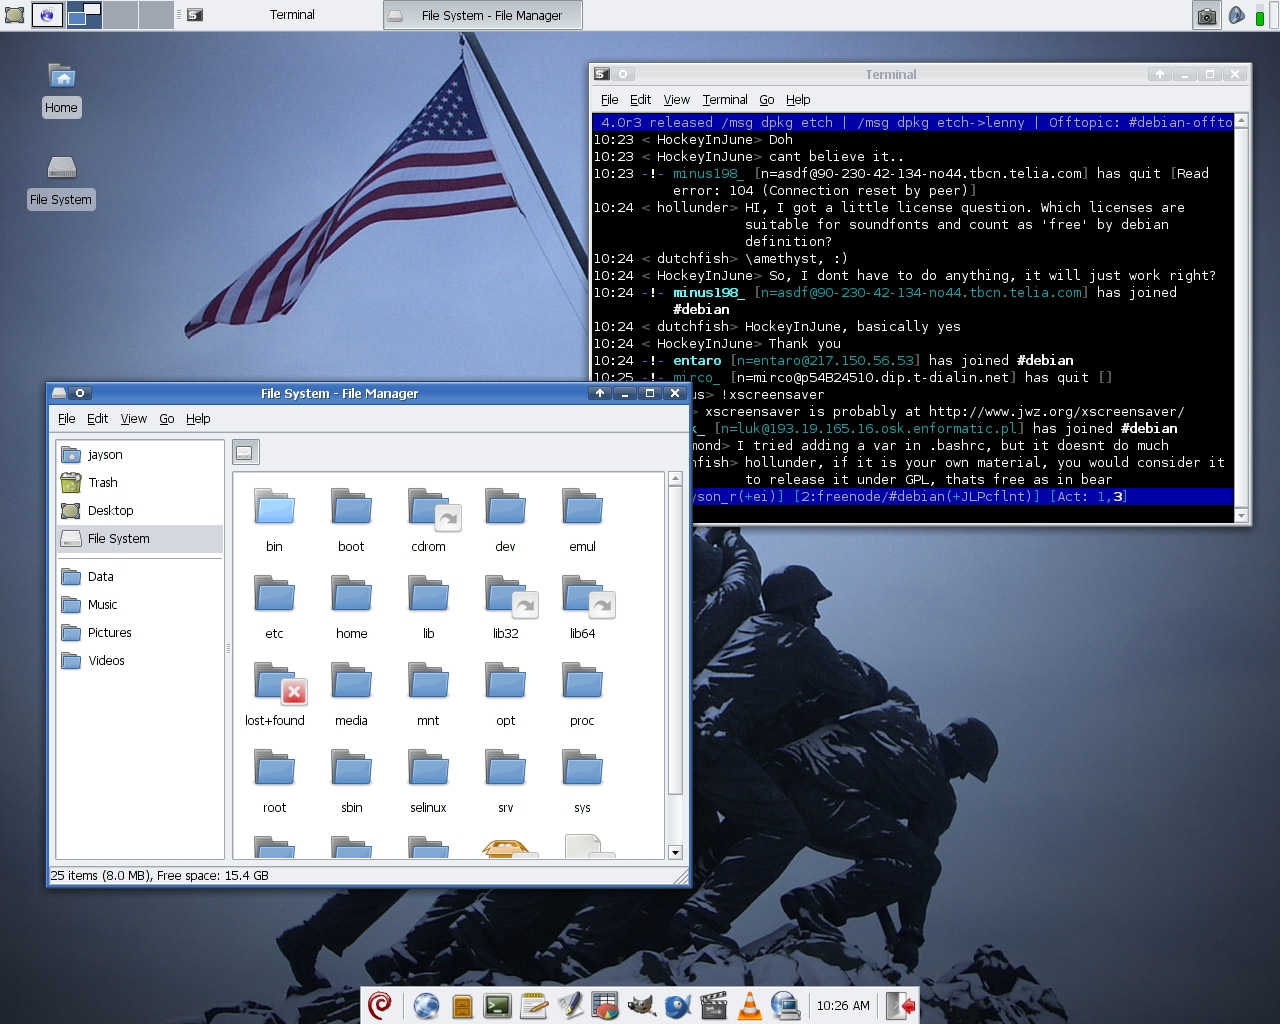Open the Go menu in Terminal window
The width and height of the screenshot is (1280, 1024).
click(x=767, y=100)
